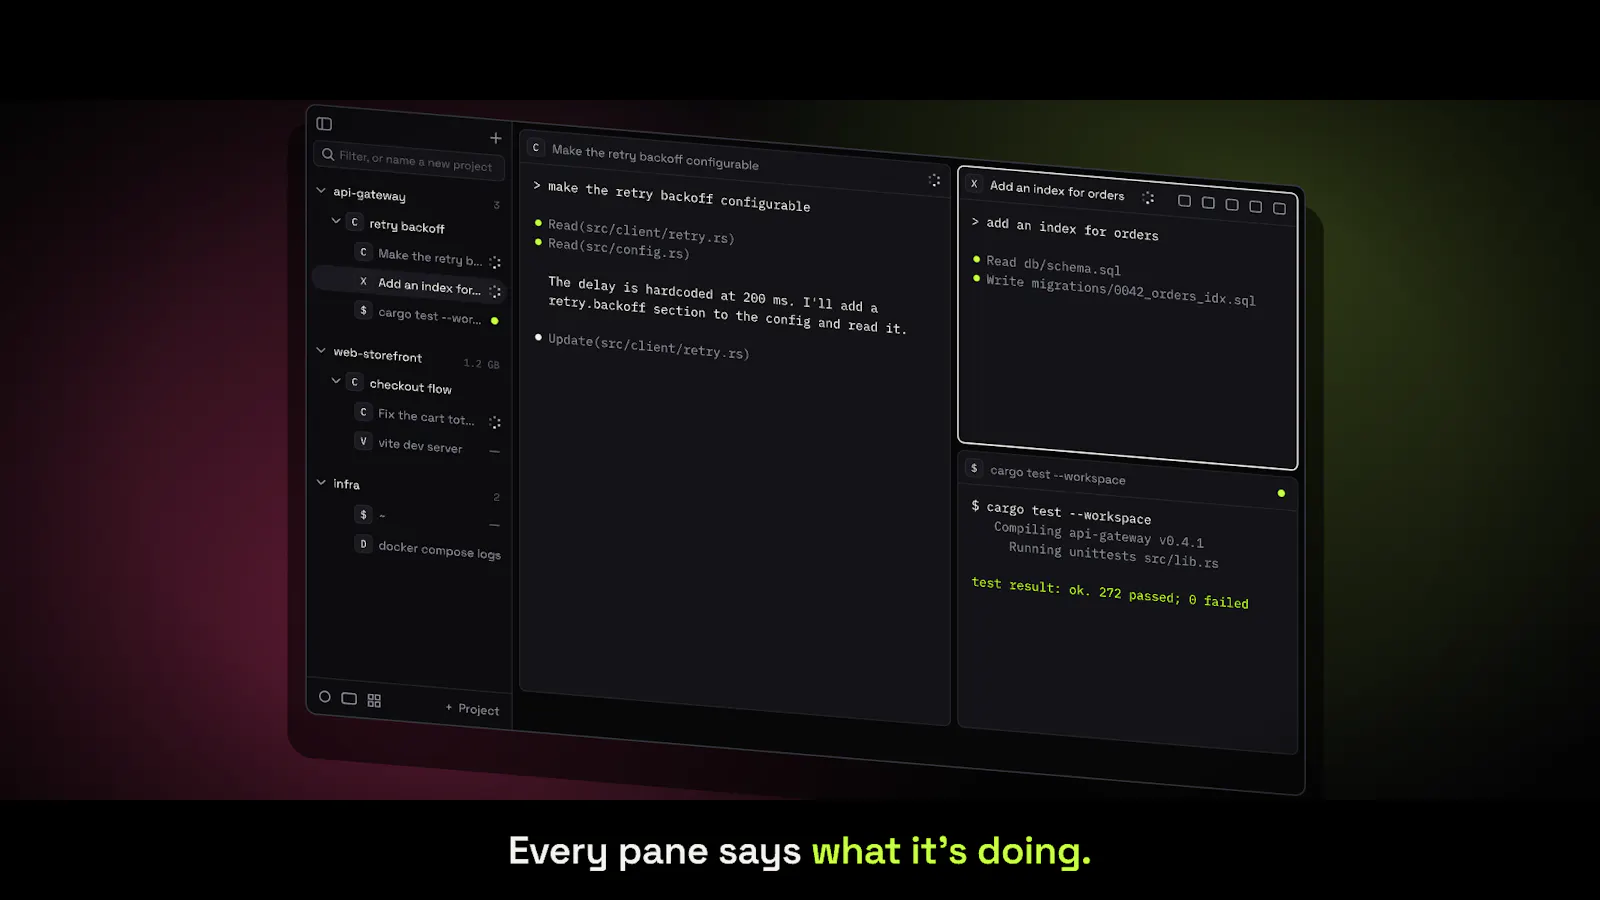This screenshot has height=900, width=1600.
Task: Select the infra project name
Action: click(346, 484)
